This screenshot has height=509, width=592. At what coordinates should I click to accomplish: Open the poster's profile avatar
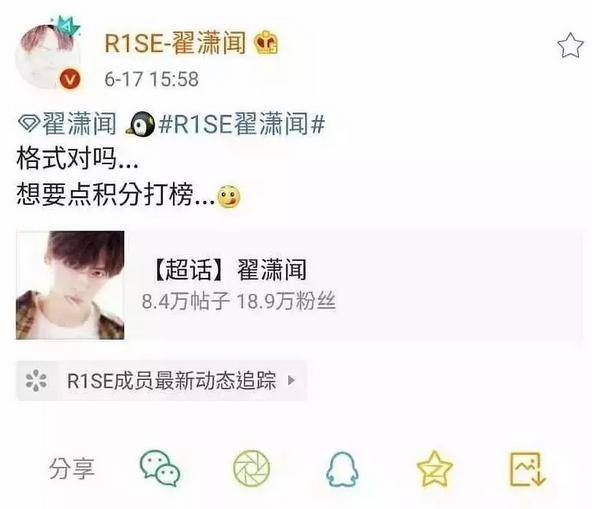pyautogui.click(x=49, y=55)
